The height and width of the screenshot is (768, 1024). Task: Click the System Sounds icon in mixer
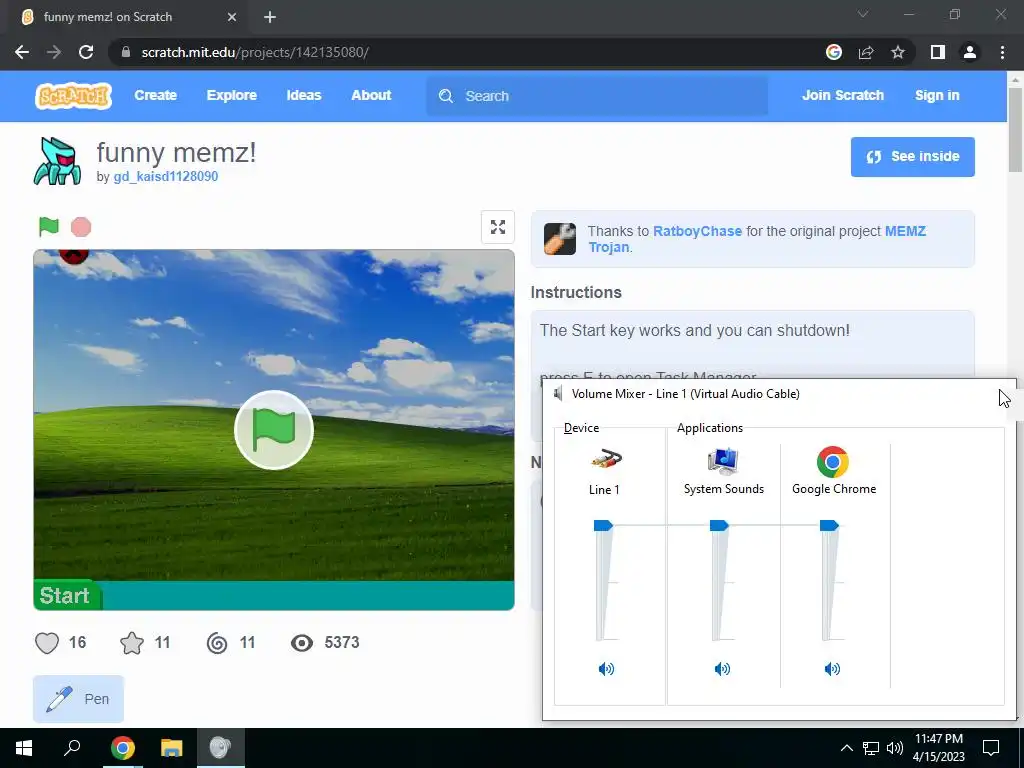[x=723, y=461]
